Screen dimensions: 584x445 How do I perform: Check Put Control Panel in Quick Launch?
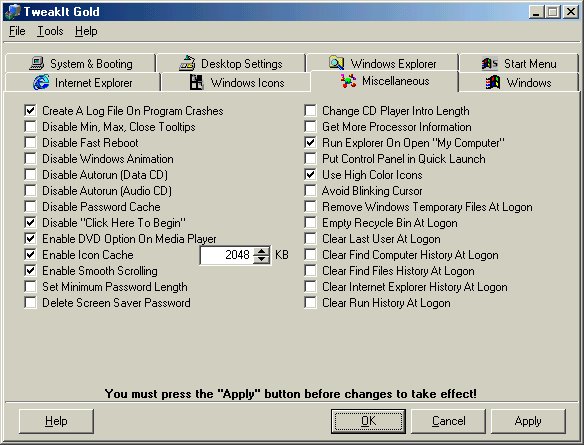point(310,159)
